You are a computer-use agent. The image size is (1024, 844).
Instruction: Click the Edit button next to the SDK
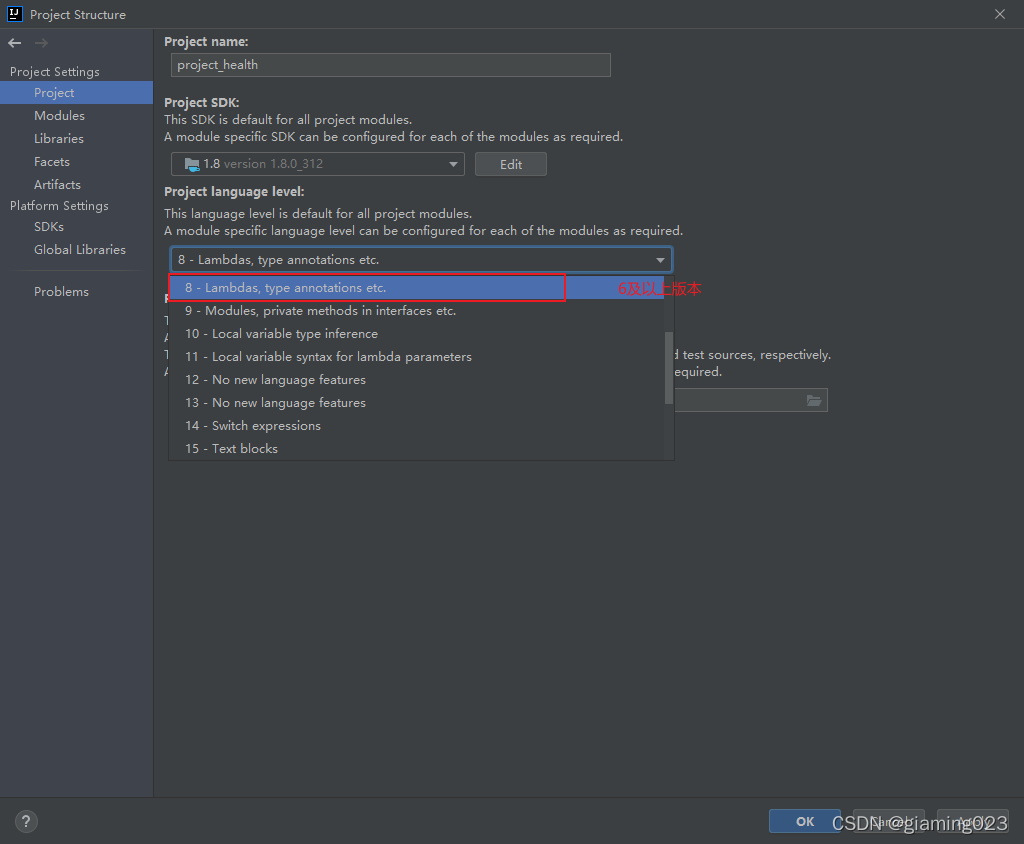pyautogui.click(x=510, y=164)
